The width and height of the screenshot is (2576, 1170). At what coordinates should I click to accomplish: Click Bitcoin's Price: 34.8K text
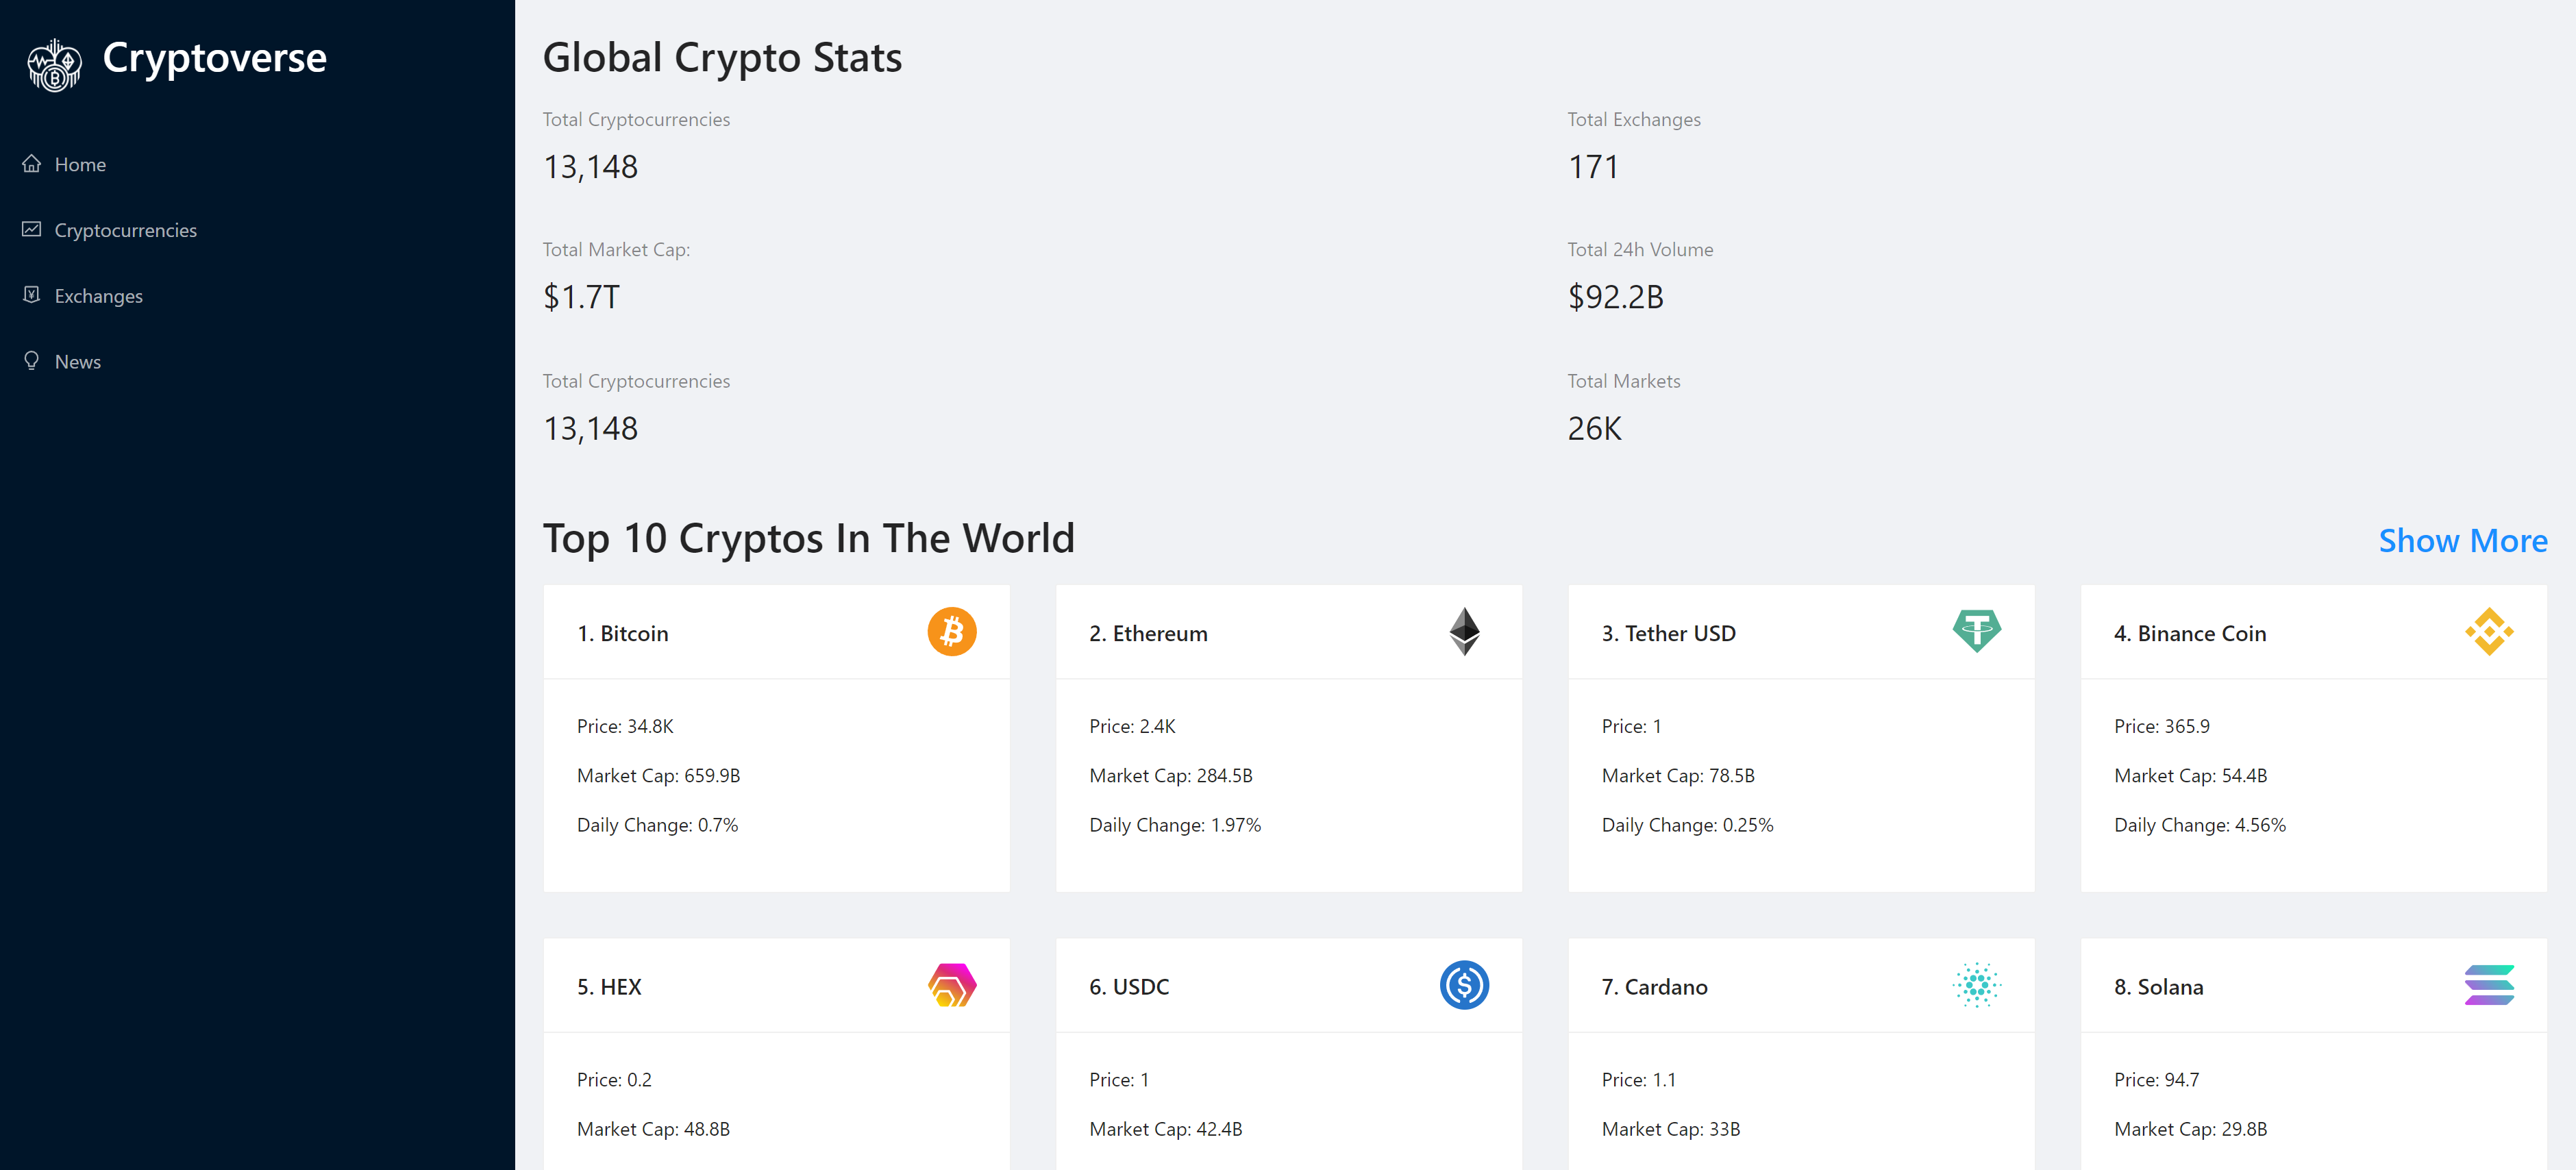pos(625,727)
